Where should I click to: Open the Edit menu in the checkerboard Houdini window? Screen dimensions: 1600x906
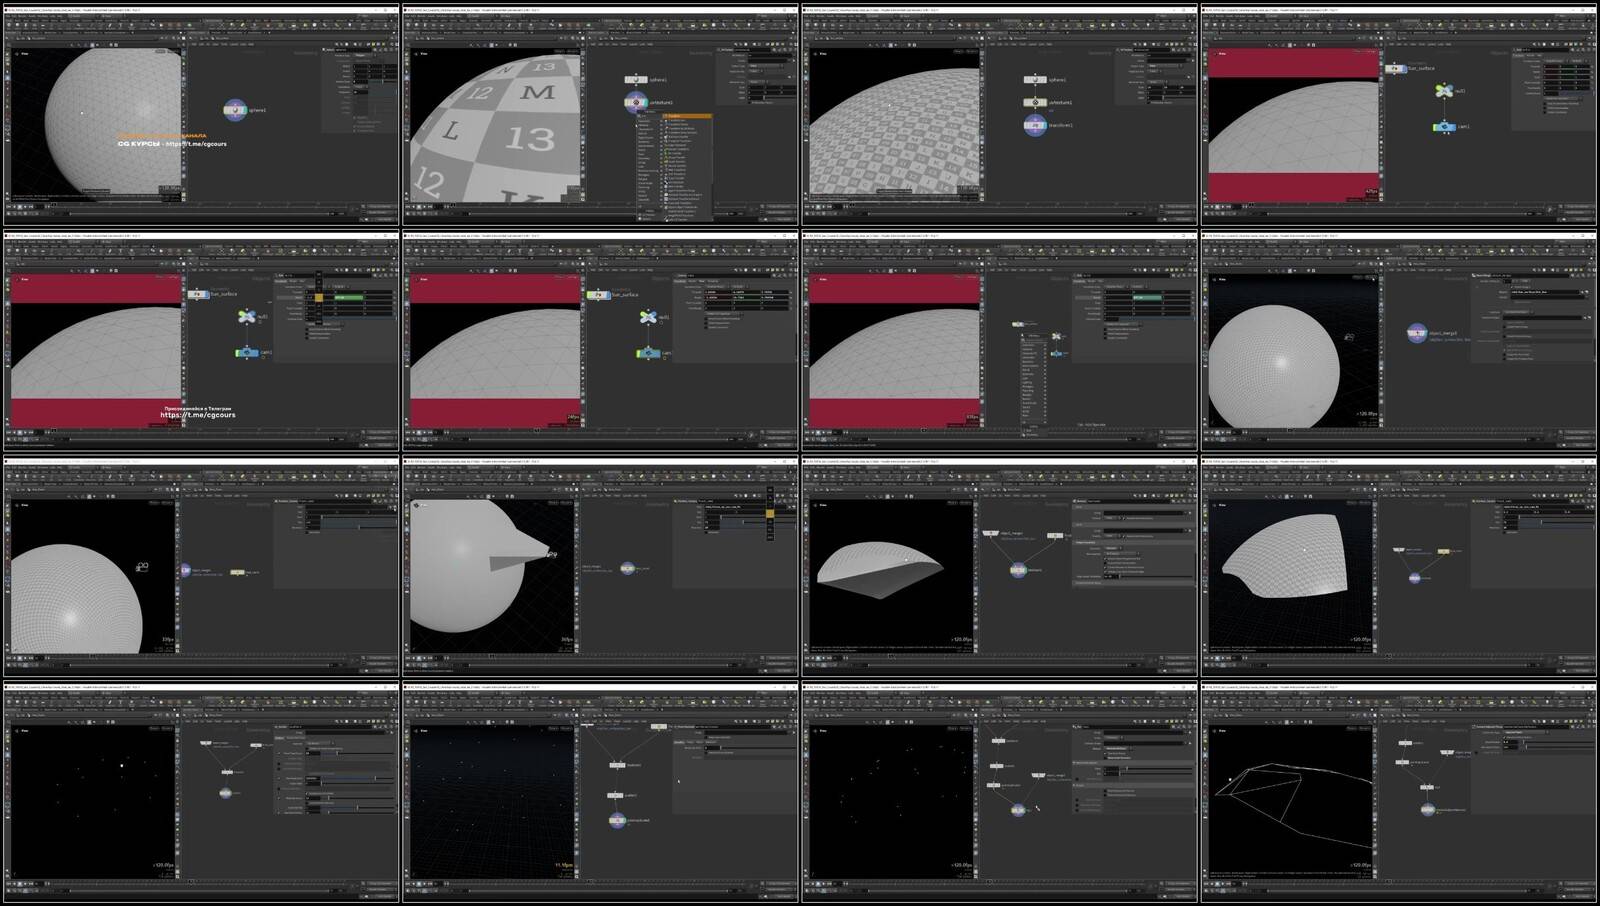coord(419,16)
